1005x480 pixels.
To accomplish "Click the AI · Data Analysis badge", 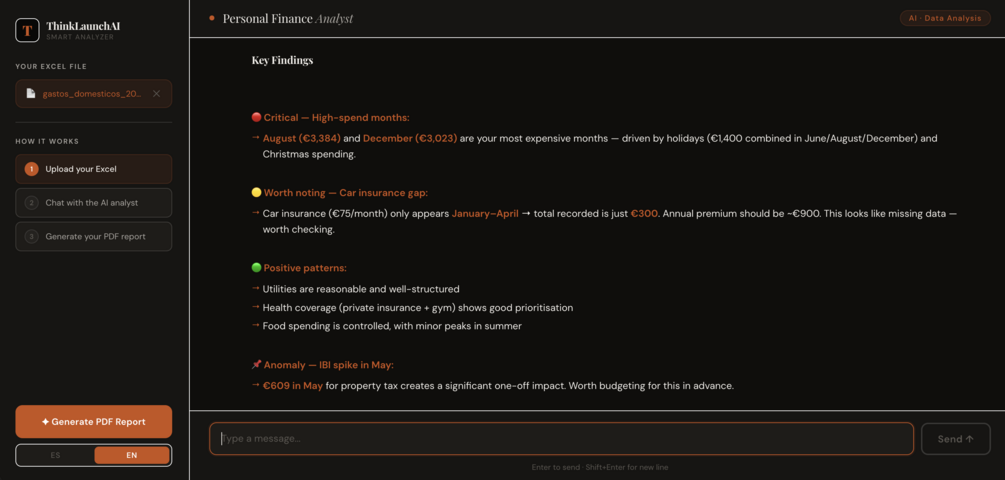I will 945,19.
